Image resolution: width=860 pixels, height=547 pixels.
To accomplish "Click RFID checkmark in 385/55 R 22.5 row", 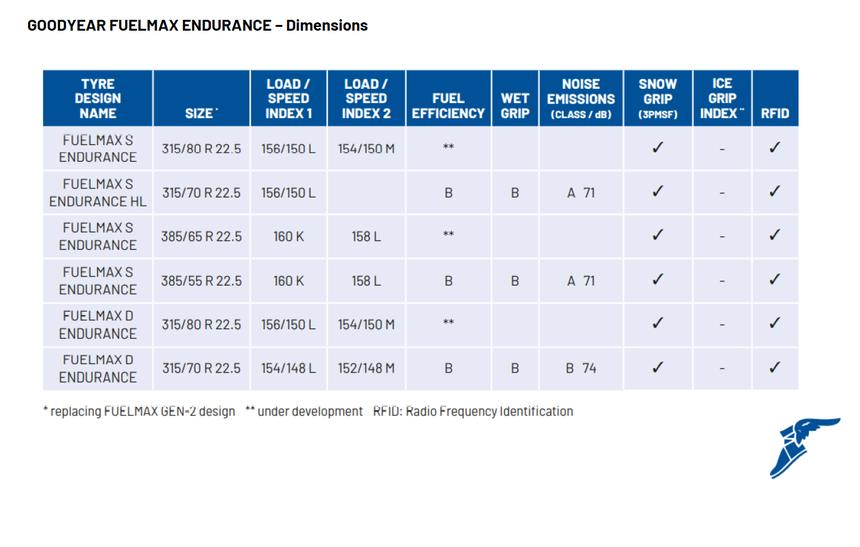I will tap(774, 279).
